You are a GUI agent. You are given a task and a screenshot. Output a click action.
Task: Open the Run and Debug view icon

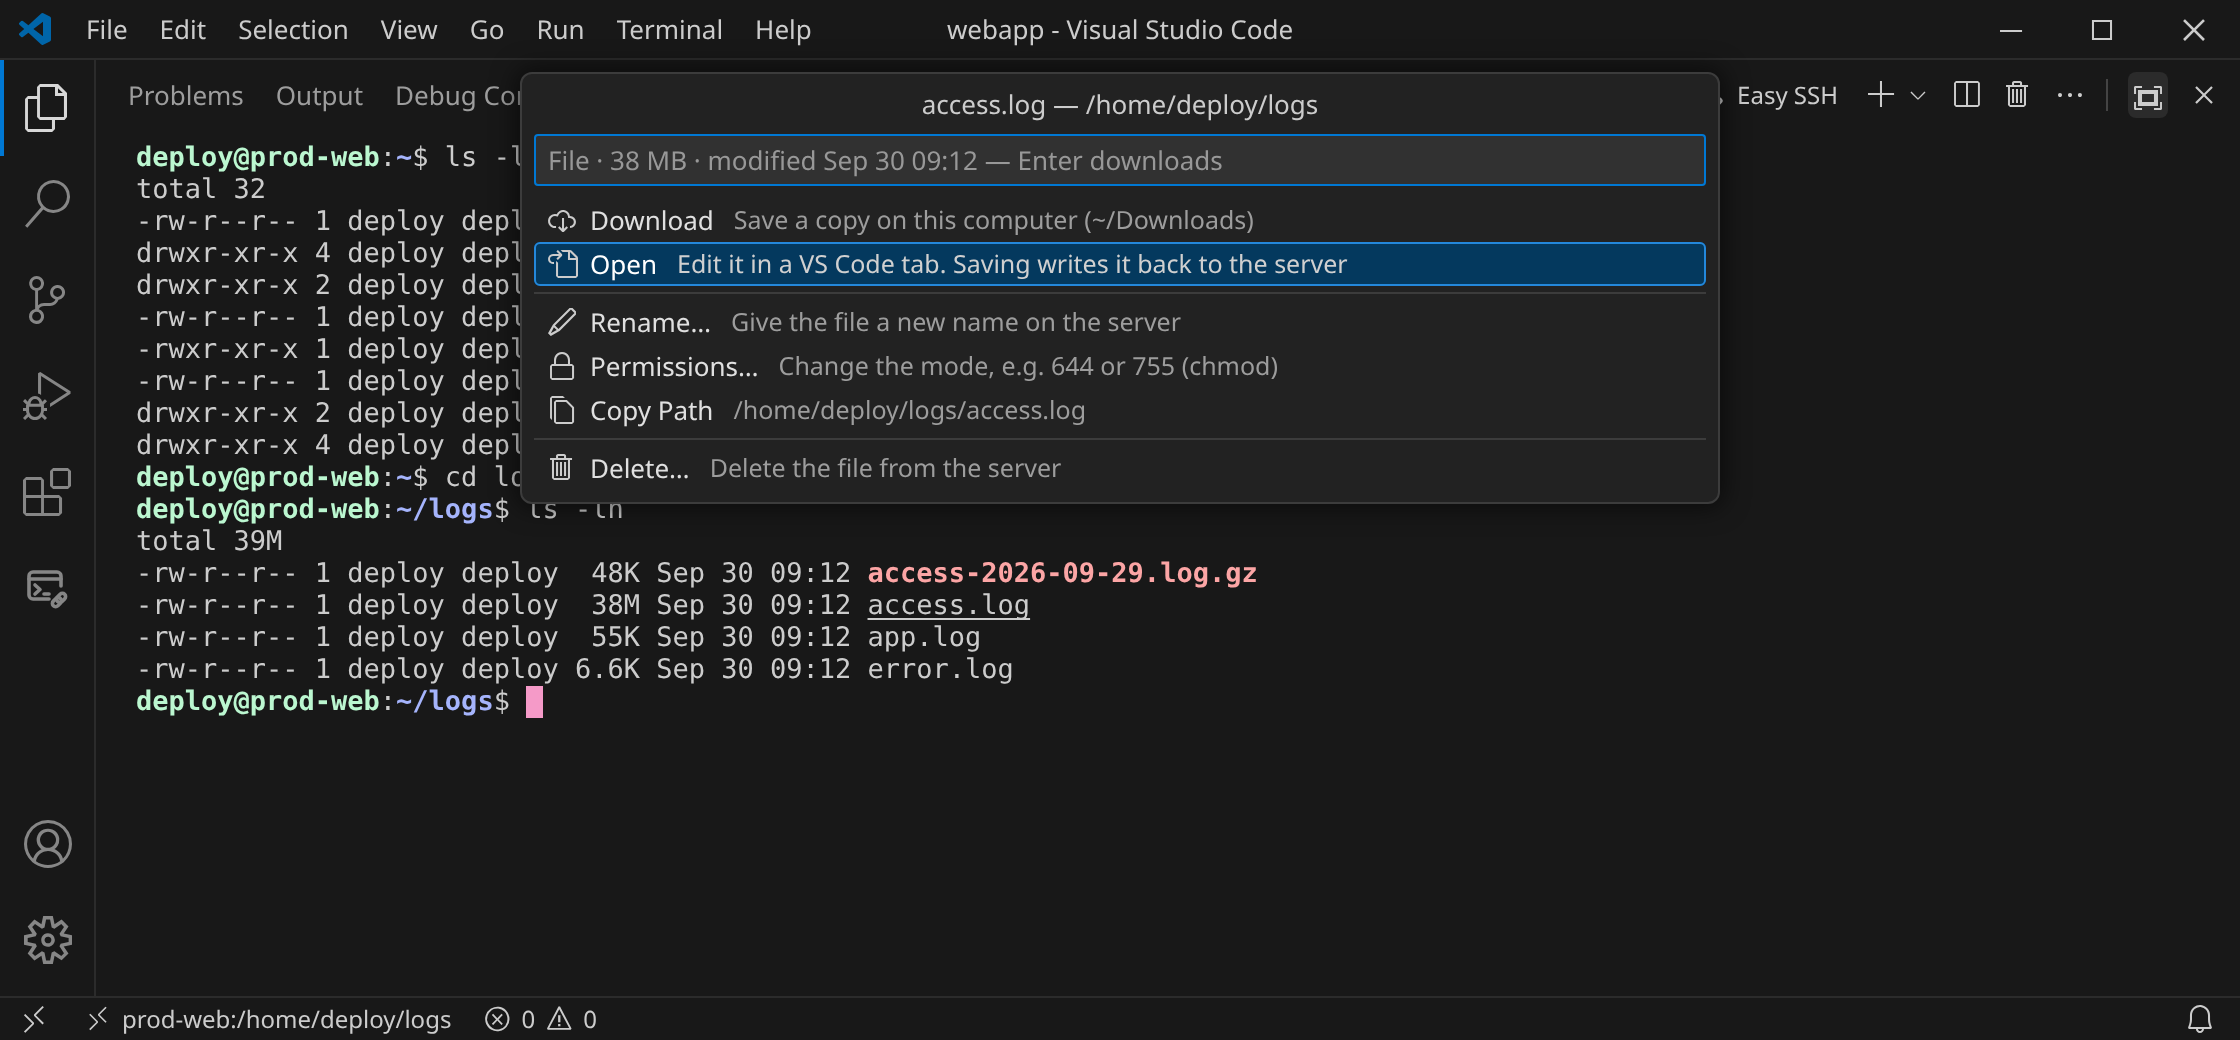click(x=47, y=395)
